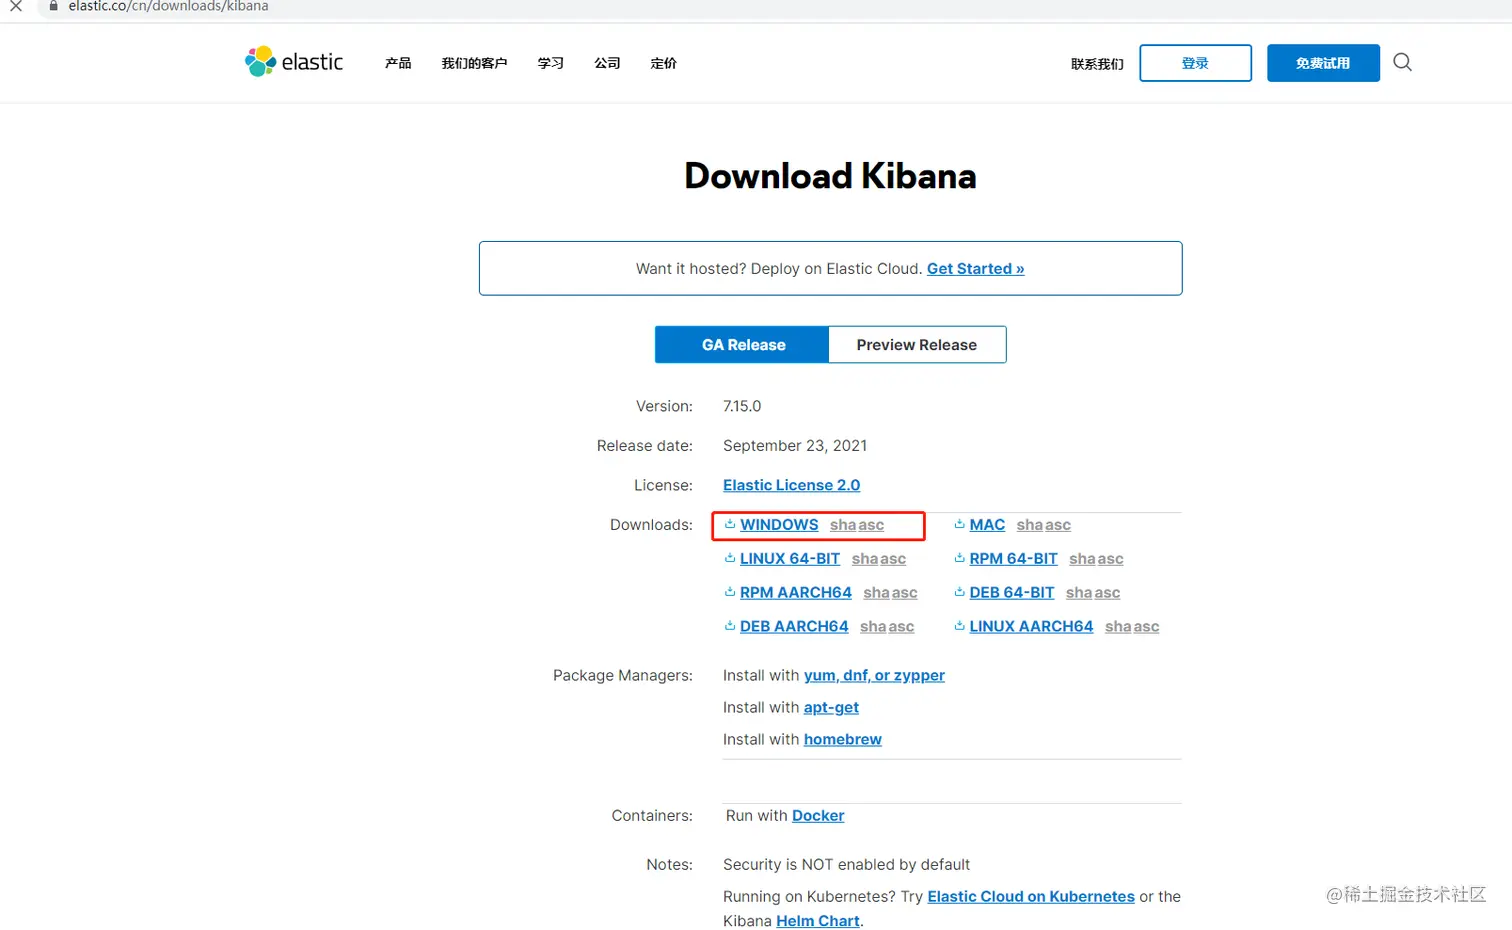Click the browser address bar URL

169,6
